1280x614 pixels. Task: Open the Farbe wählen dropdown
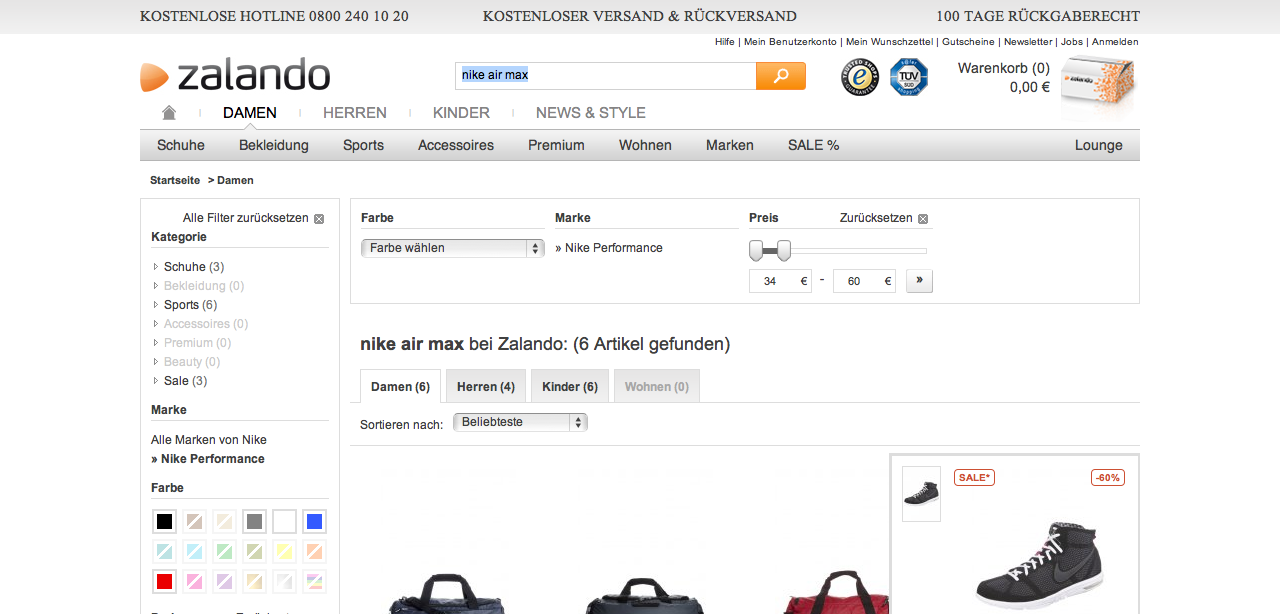pyautogui.click(x=452, y=248)
